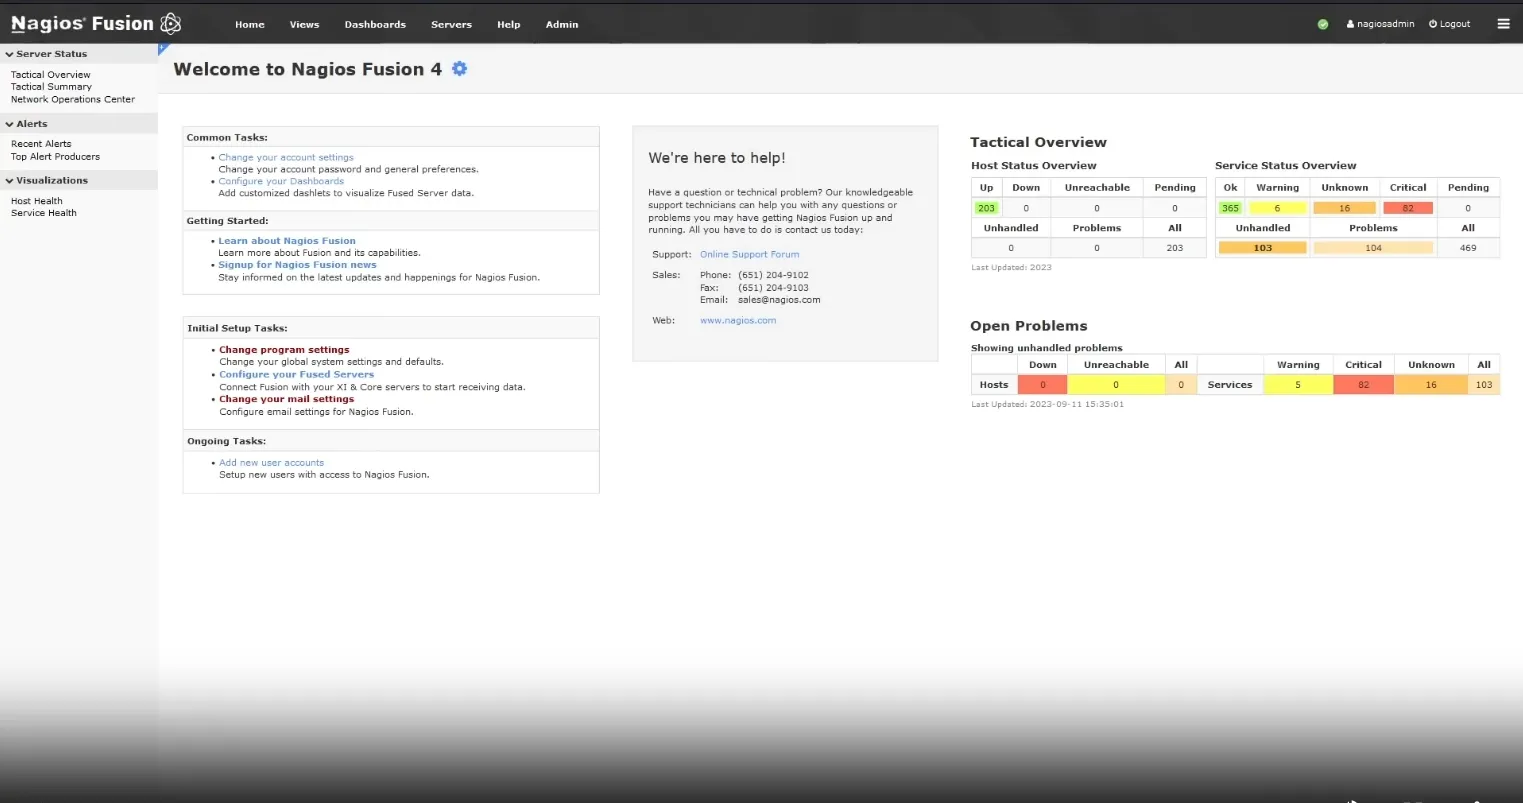Open Tactical Summary in the sidebar
Image resolution: width=1523 pixels, height=803 pixels.
click(51, 87)
